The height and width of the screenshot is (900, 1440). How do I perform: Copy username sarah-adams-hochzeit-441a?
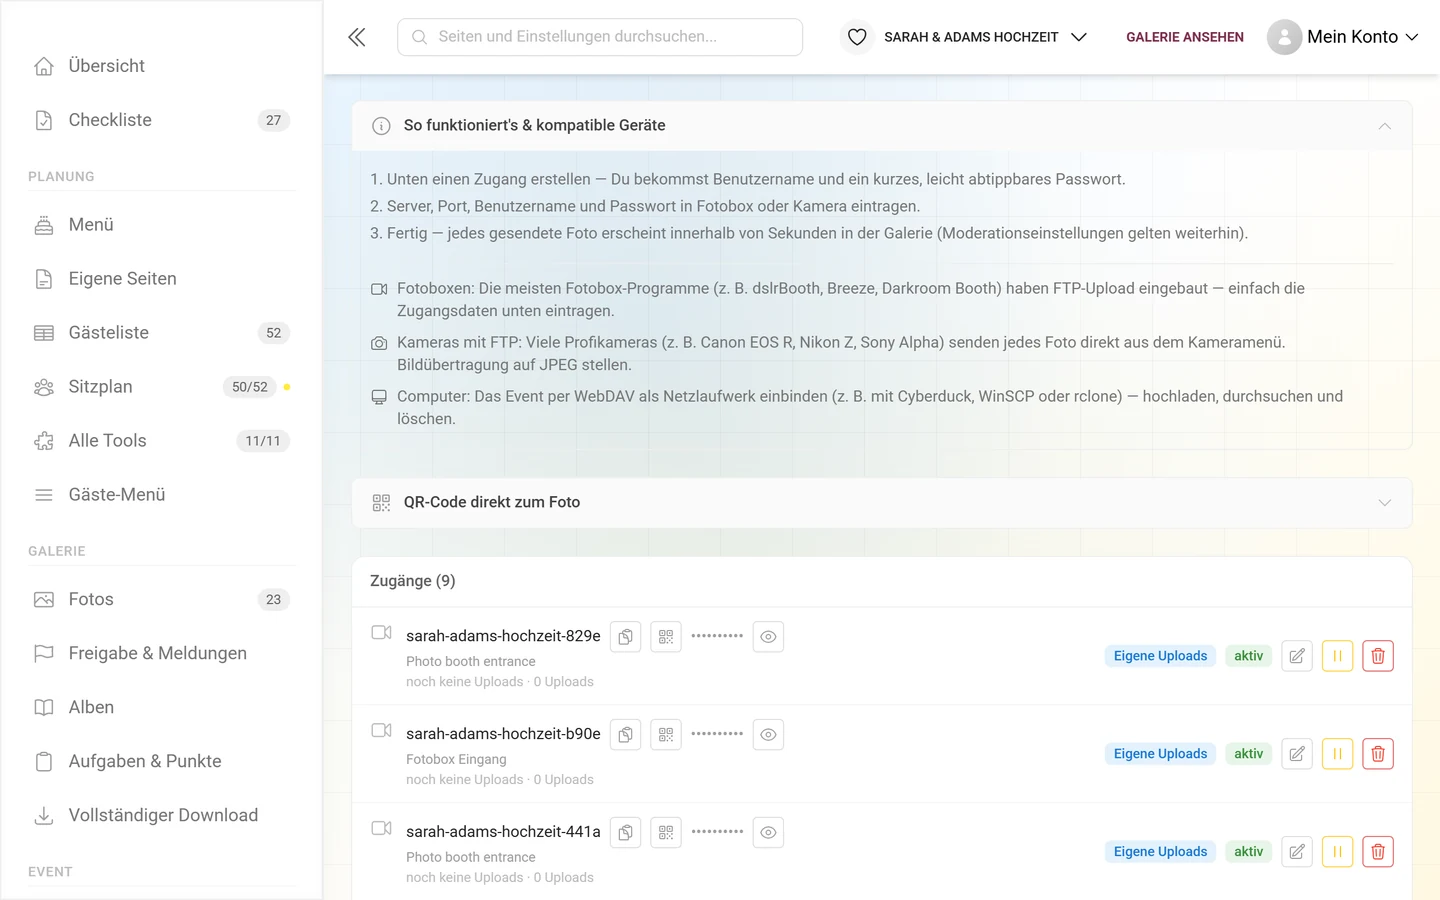tap(625, 833)
